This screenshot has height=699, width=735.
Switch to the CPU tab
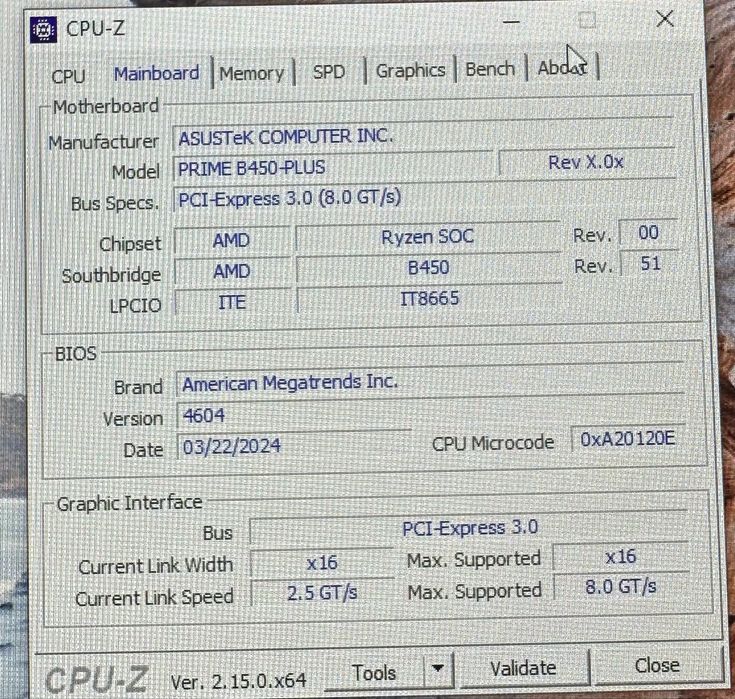tap(68, 76)
